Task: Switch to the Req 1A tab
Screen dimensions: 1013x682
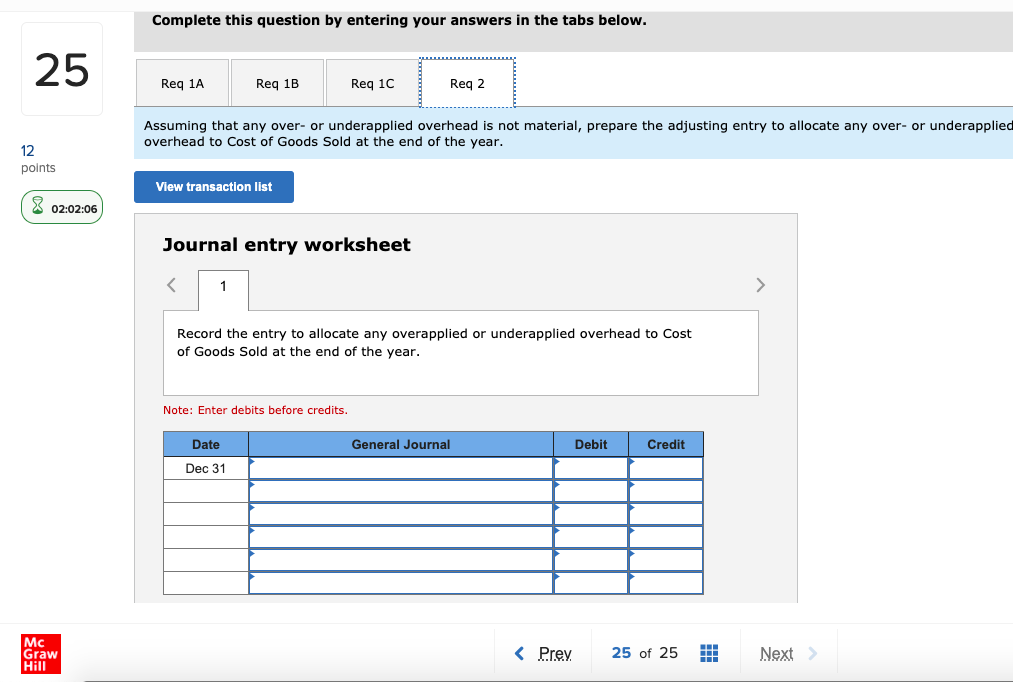Action: point(182,83)
